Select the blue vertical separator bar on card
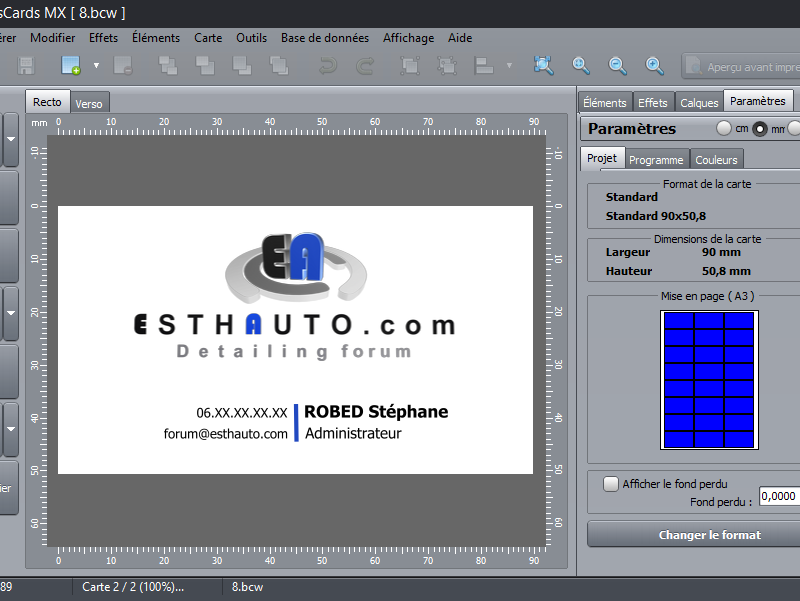The height and width of the screenshot is (601, 800). 296,422
